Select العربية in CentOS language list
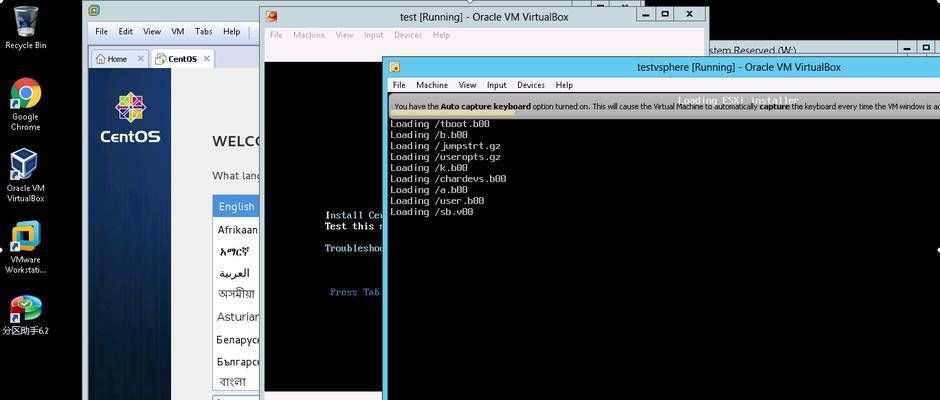The height and width of the screenshot is (400, 940). click(236, 273)
